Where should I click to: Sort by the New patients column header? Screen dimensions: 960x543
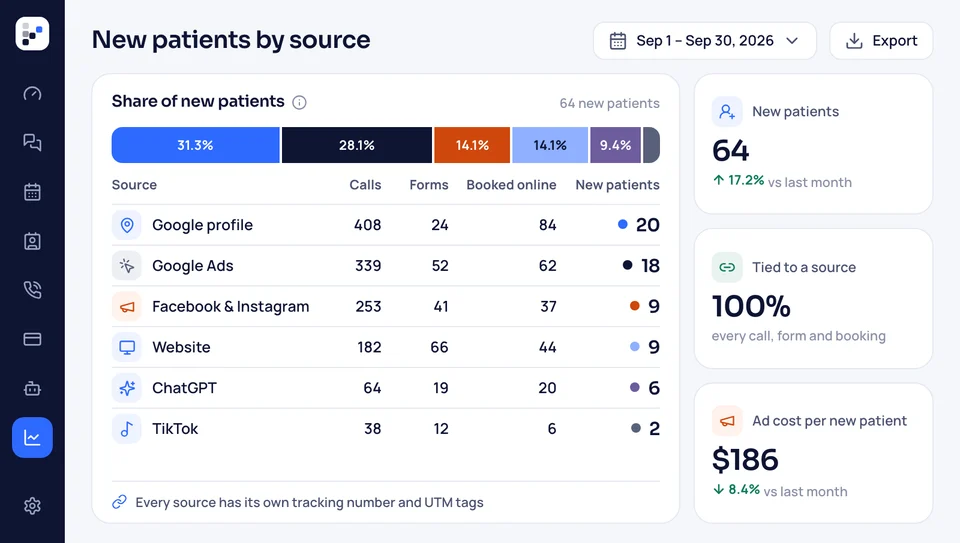(x=617, y=185)
